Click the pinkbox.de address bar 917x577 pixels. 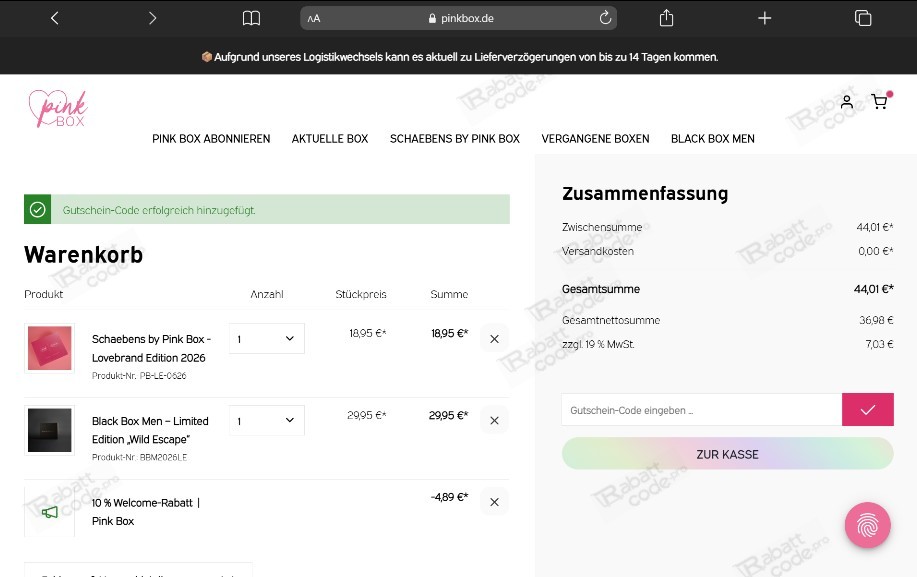point(458,18)
